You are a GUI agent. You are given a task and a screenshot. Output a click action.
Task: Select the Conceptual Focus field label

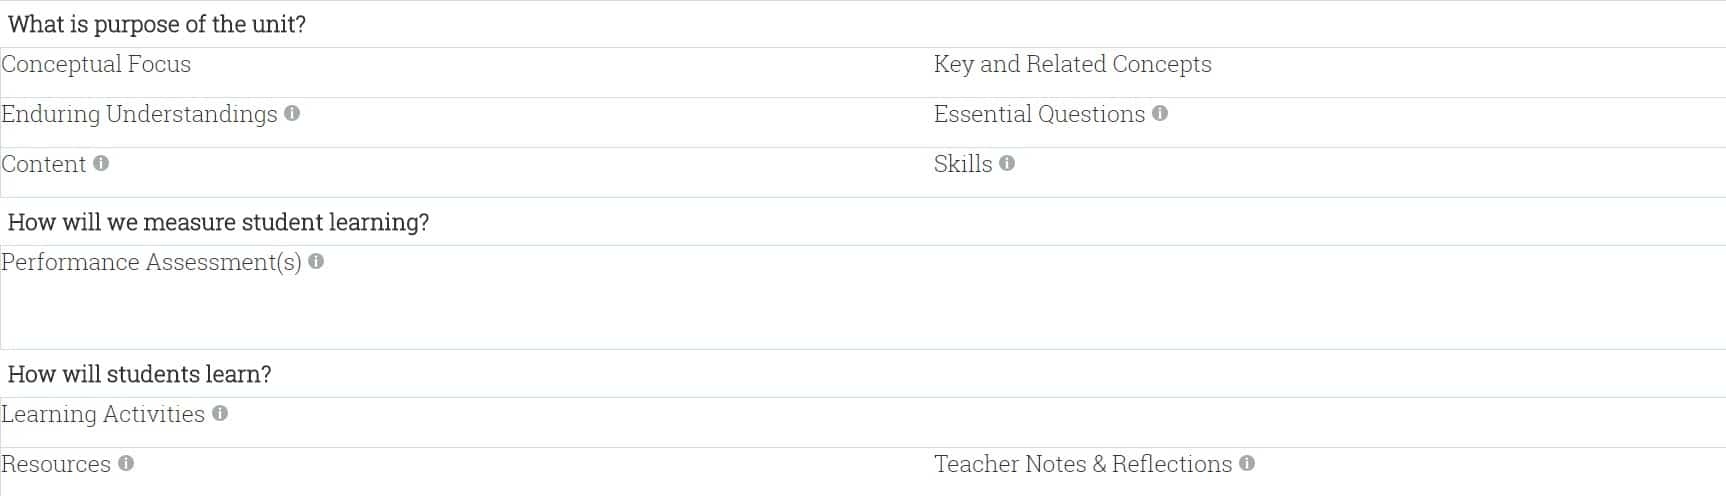pos(96,65)
